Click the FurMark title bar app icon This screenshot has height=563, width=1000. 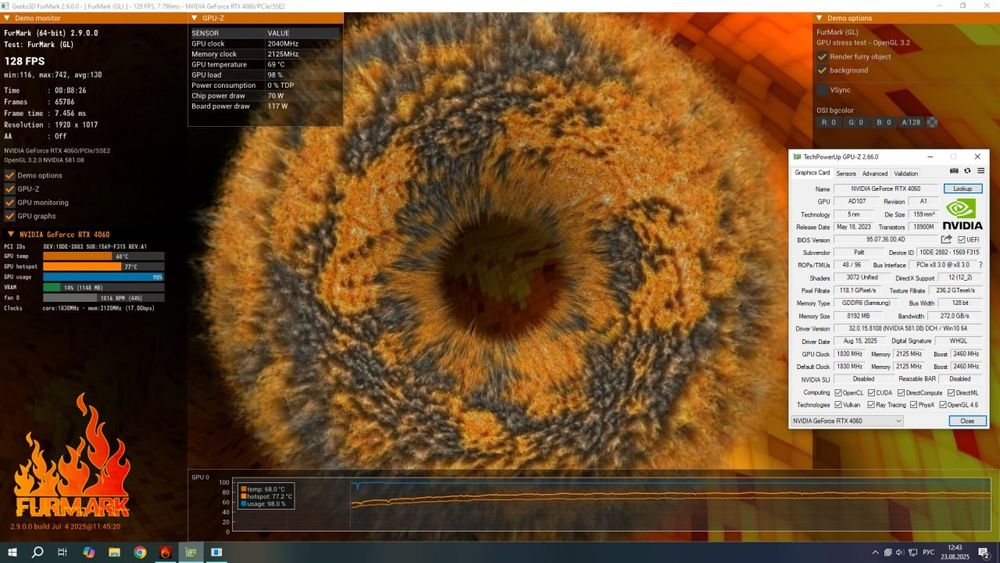(x=5, y=6)
